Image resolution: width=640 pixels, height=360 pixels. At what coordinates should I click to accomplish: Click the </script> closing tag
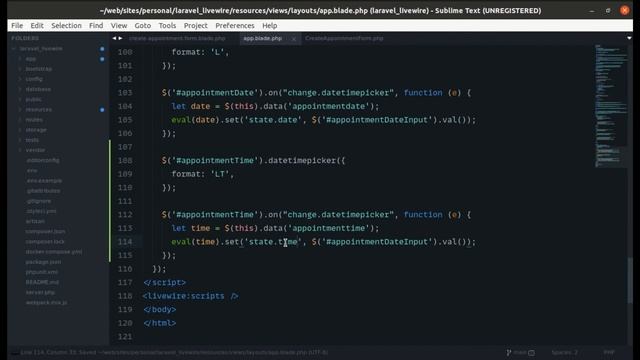point(164,282)
